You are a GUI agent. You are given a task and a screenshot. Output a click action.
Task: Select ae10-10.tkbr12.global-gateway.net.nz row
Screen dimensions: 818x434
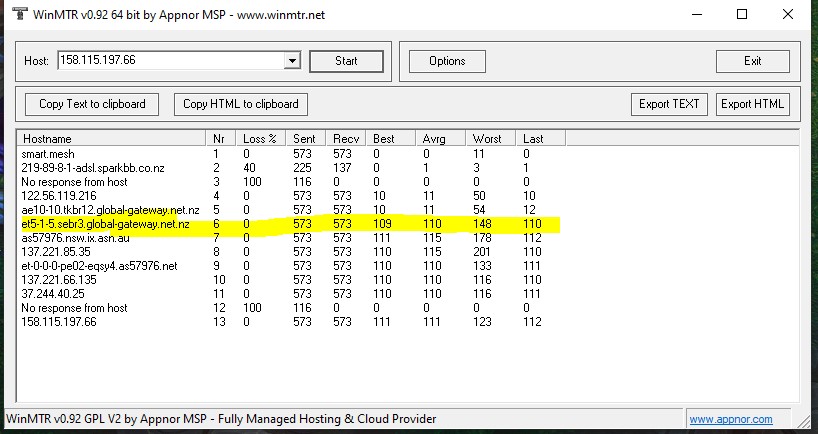[x=291, y=210]
